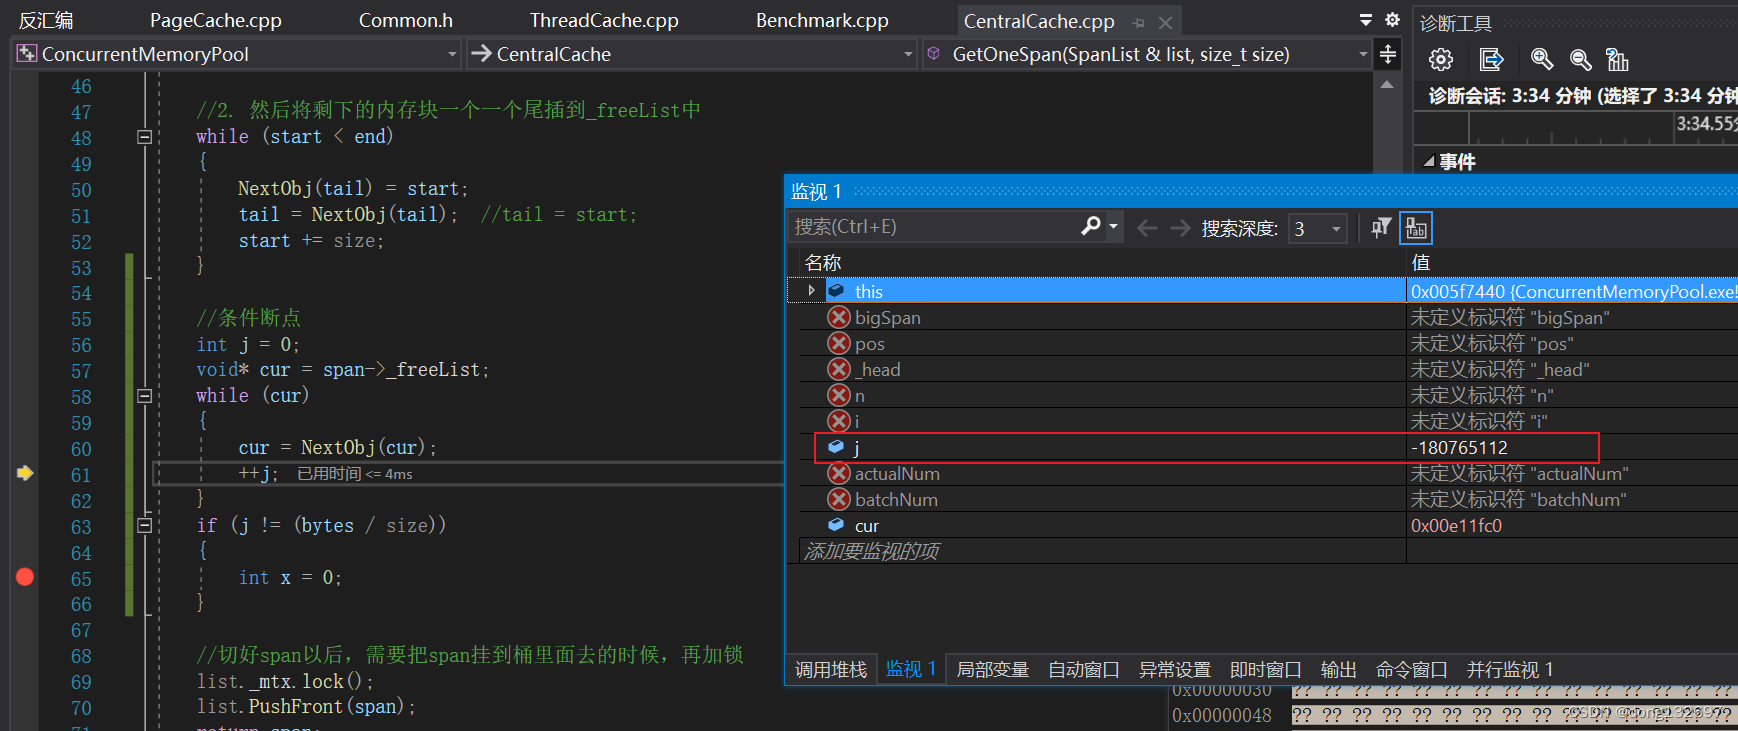Switch to the ThreadCache.cpp tab
This screenshot has width=1738, height=731.
[x=604, y=21]
